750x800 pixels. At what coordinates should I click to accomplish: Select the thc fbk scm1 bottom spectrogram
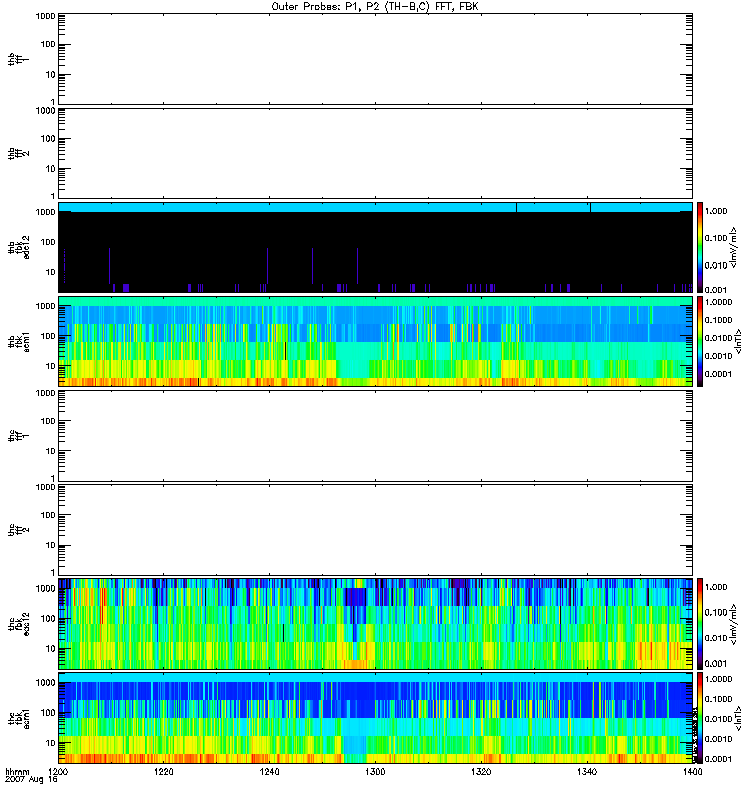click(375, 717)
